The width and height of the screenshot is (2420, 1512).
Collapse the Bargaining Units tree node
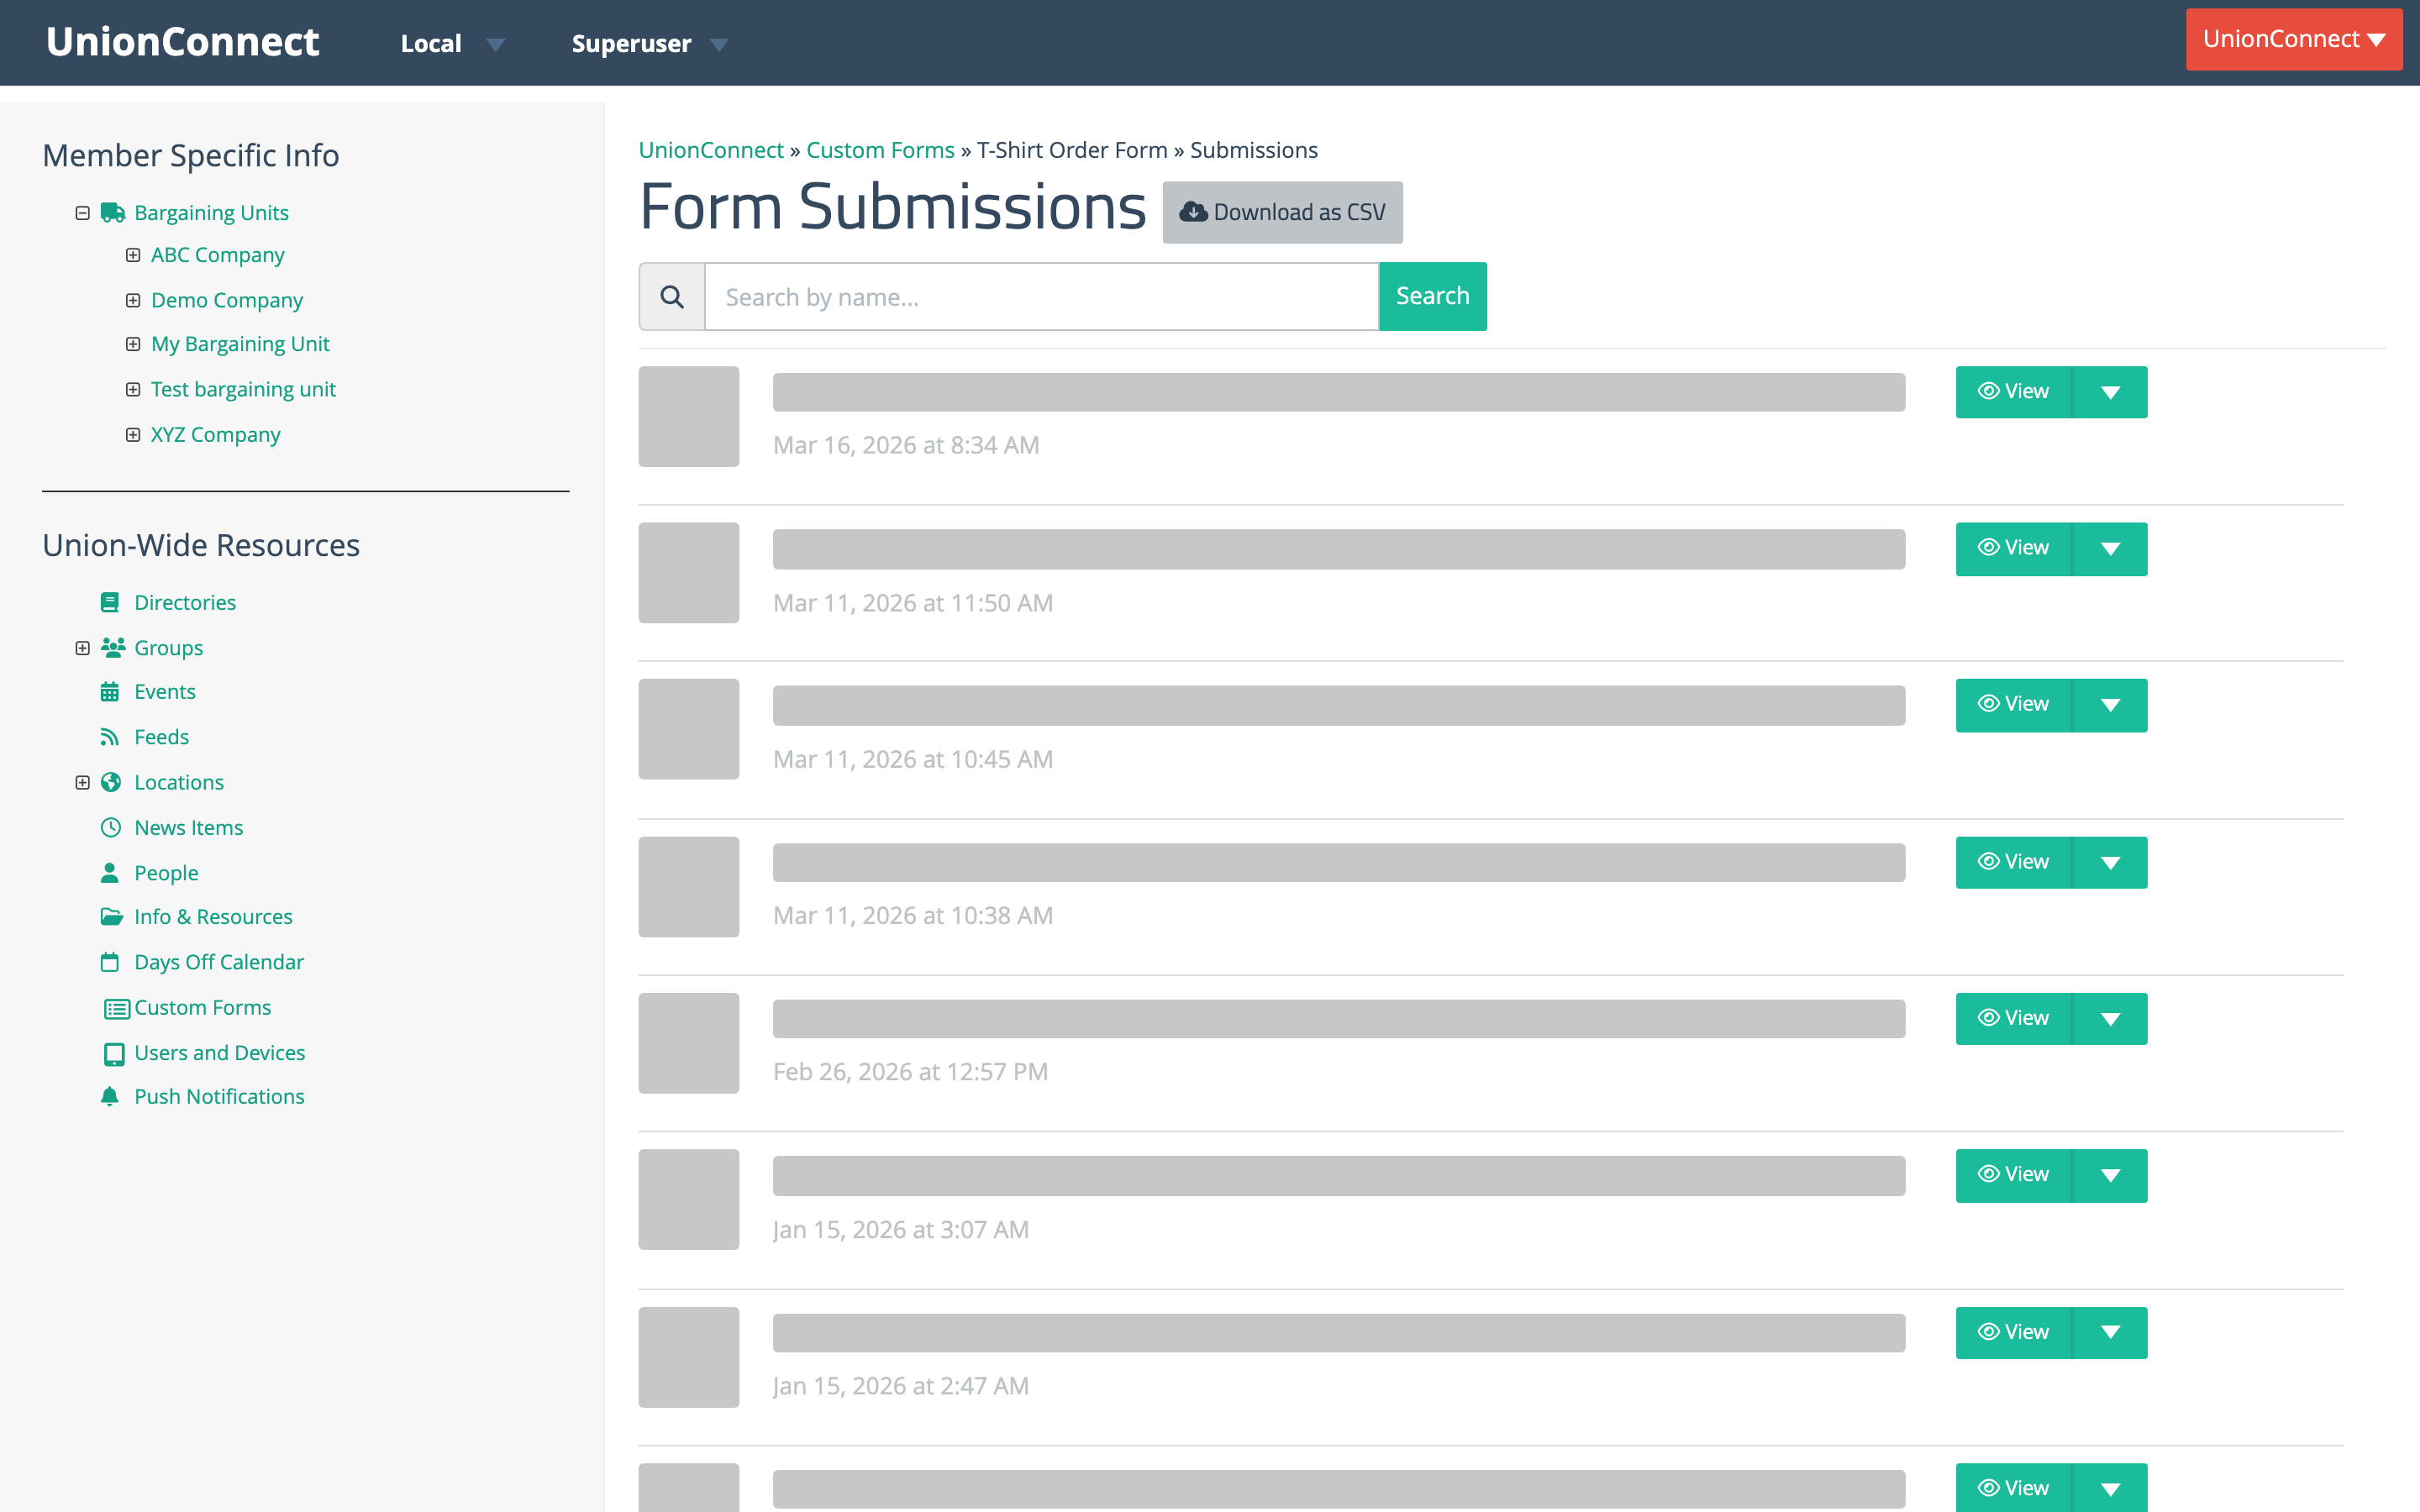coord(83,213)
